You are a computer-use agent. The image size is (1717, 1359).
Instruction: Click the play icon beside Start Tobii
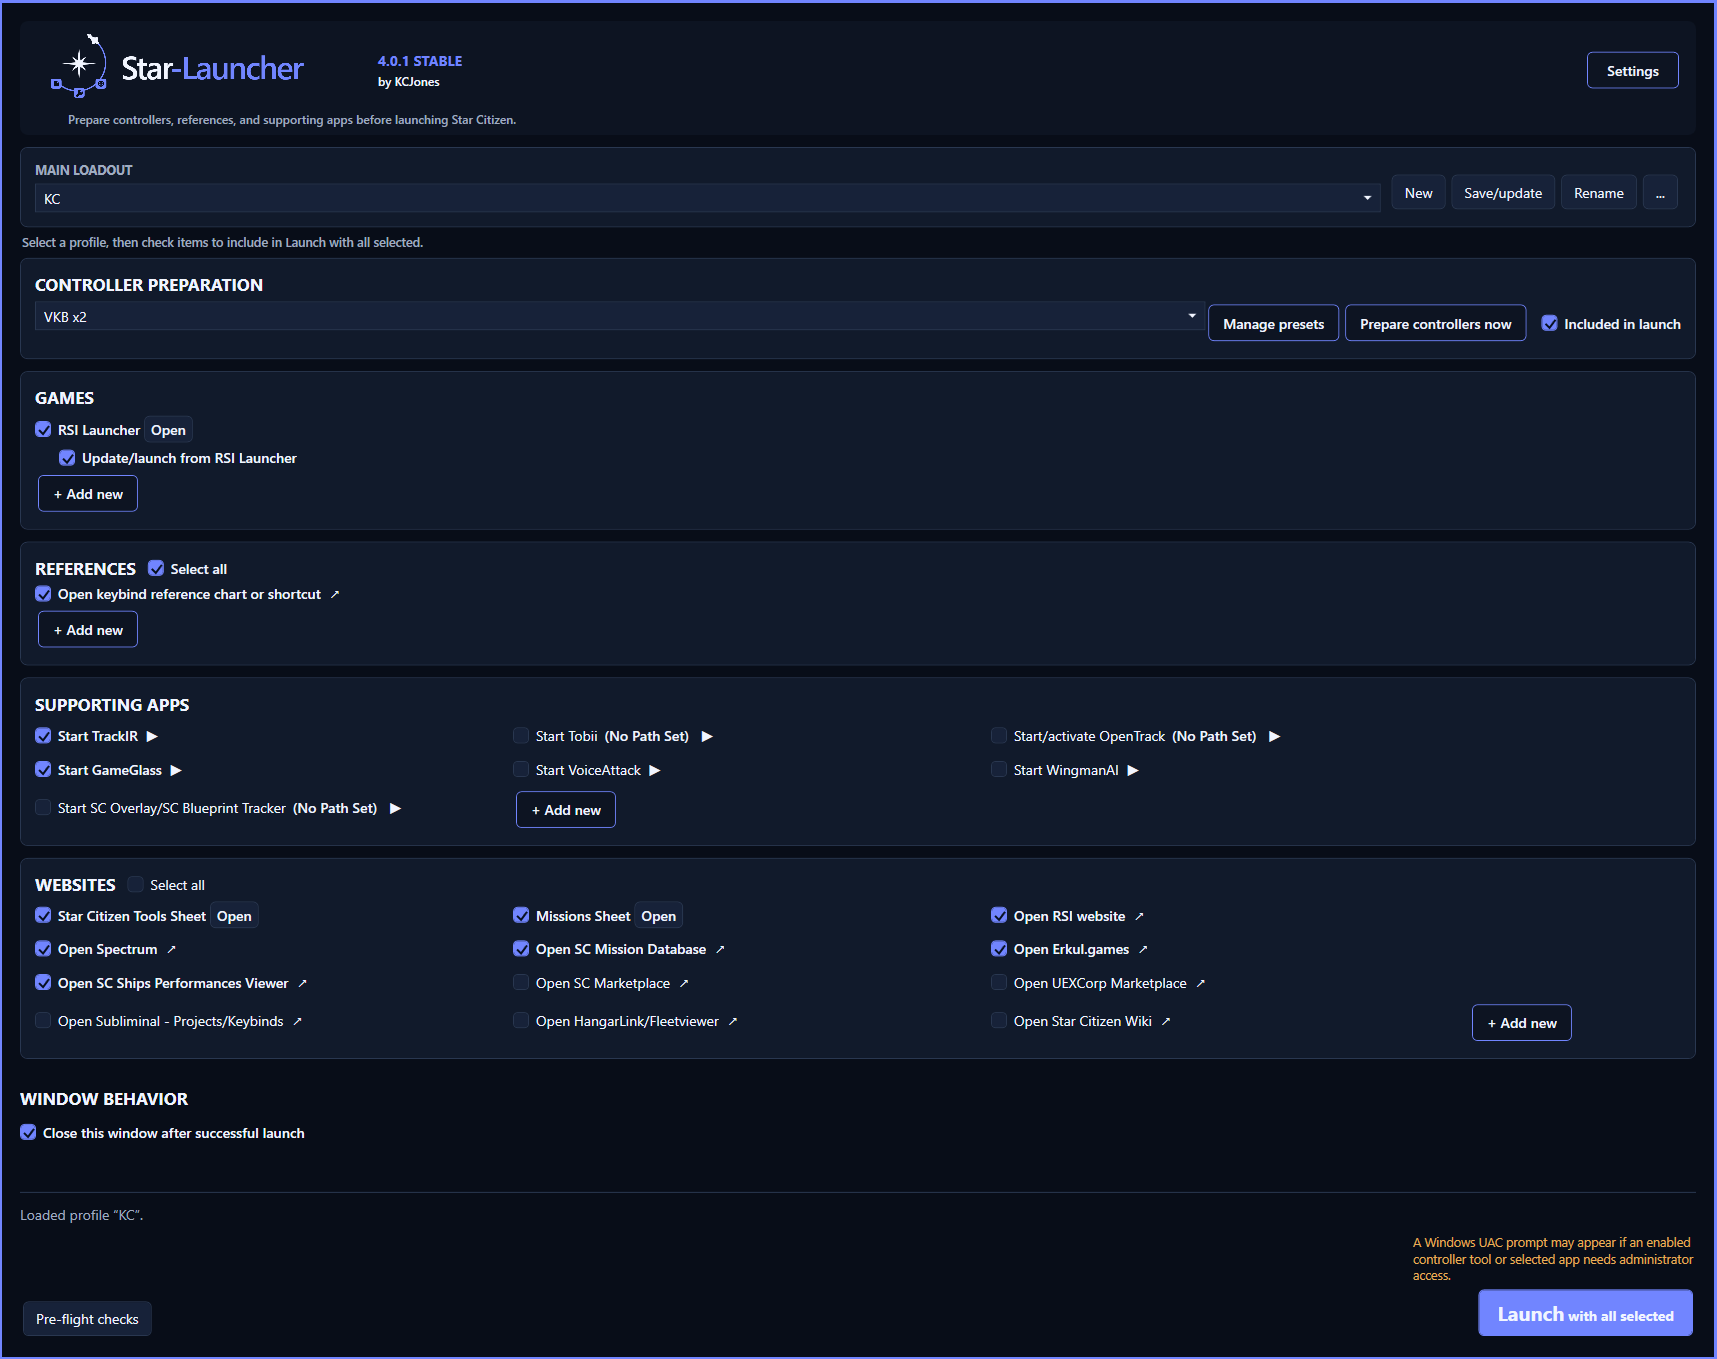(707, 736)
